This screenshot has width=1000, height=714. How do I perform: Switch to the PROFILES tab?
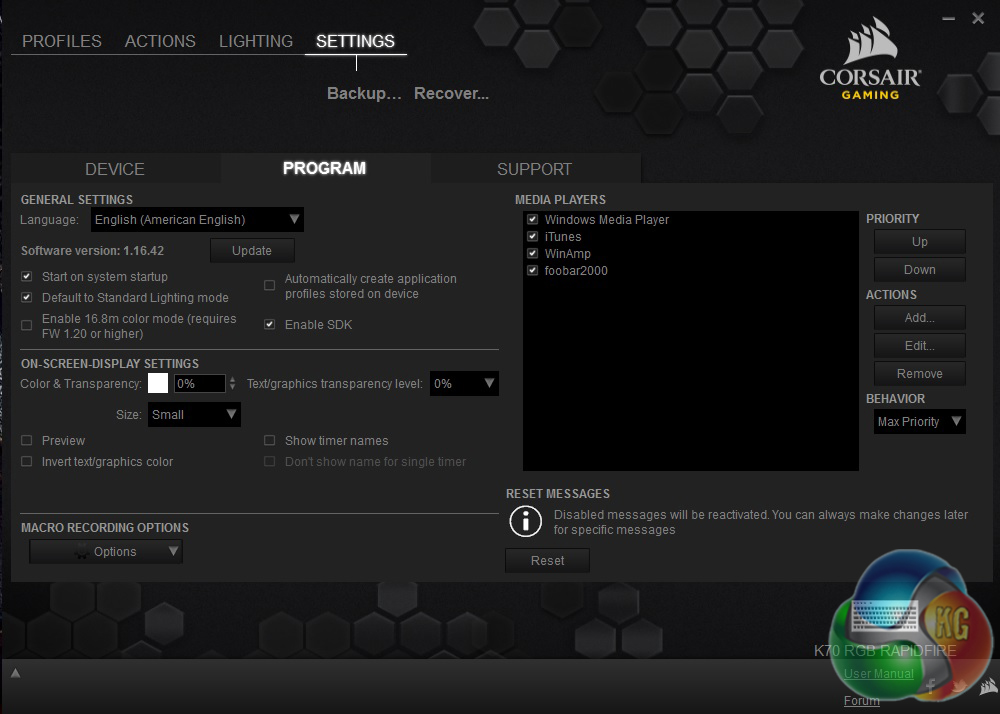click(62, 41)
